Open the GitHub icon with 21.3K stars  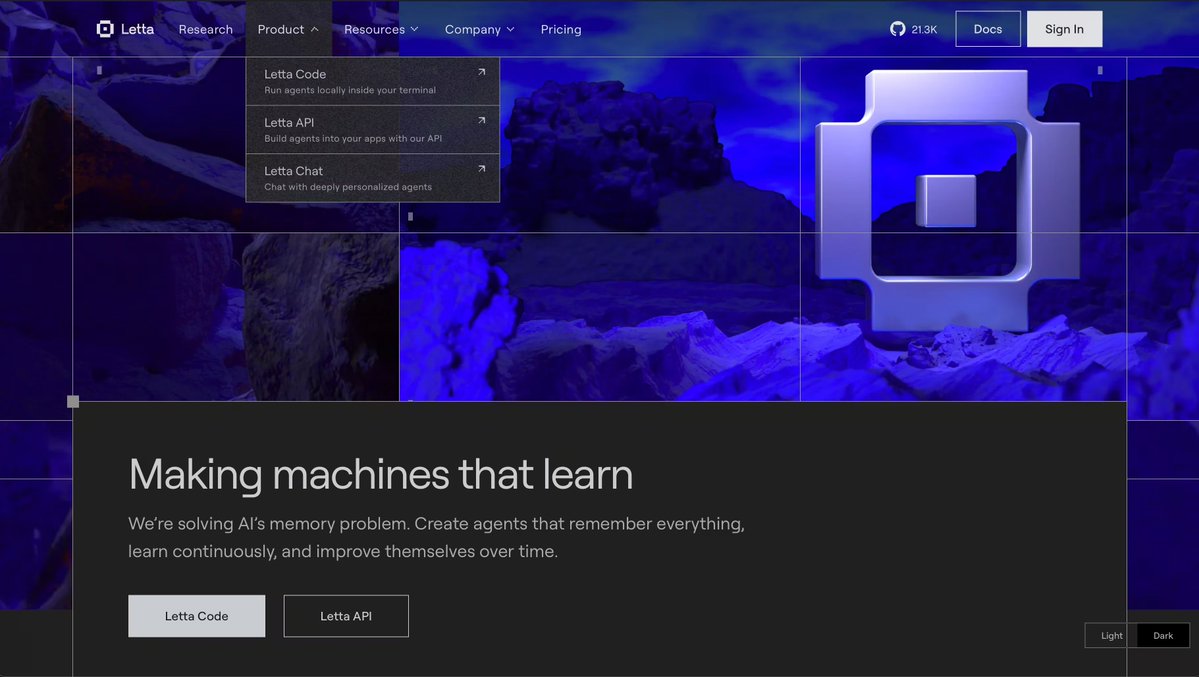point(898,29)
